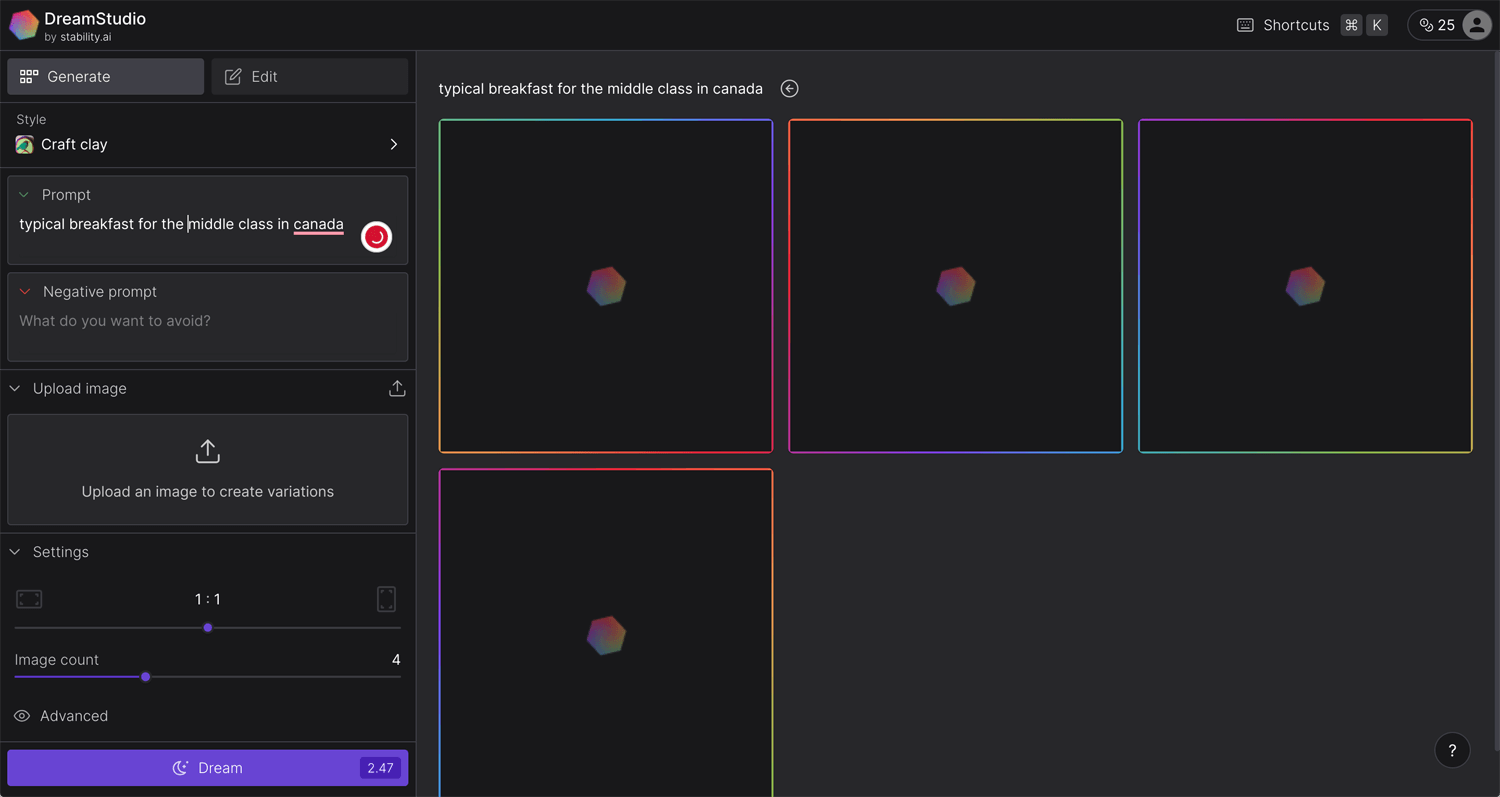Open the user account avatar menu
The height and width of the screenshot is (797, 1500).
[1477, 25]
